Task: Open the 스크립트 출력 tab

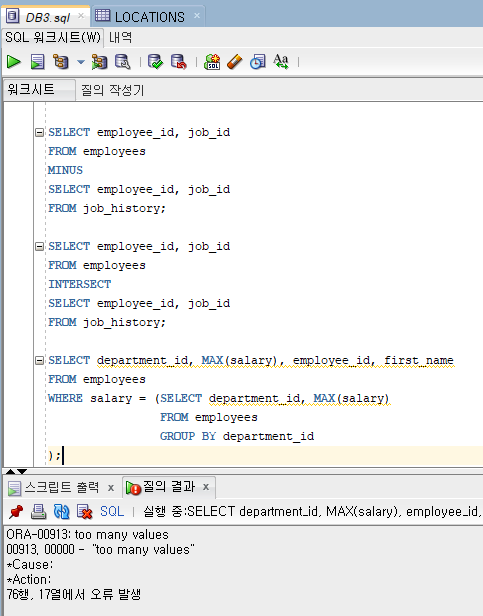Action: coord(62,488)
